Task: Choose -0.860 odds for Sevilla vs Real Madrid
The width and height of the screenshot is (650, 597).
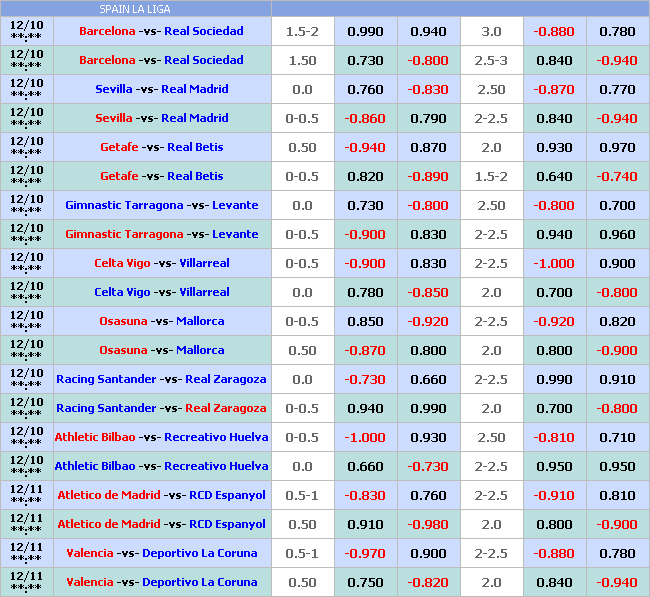Action: point(365,118)
